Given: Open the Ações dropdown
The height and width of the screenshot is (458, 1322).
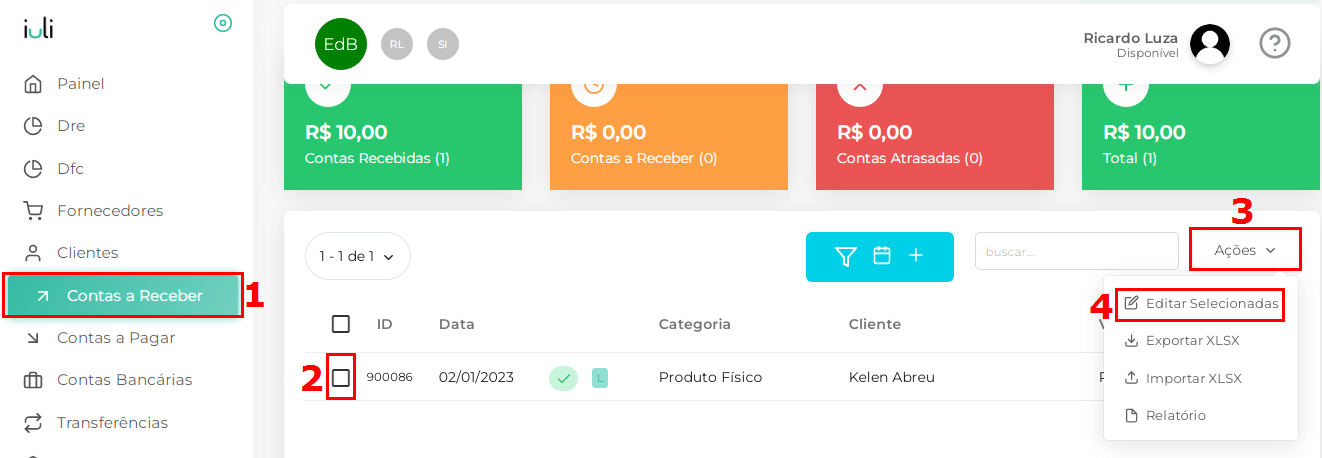Looking at the screenshot, I should (x=1245, y=250).
